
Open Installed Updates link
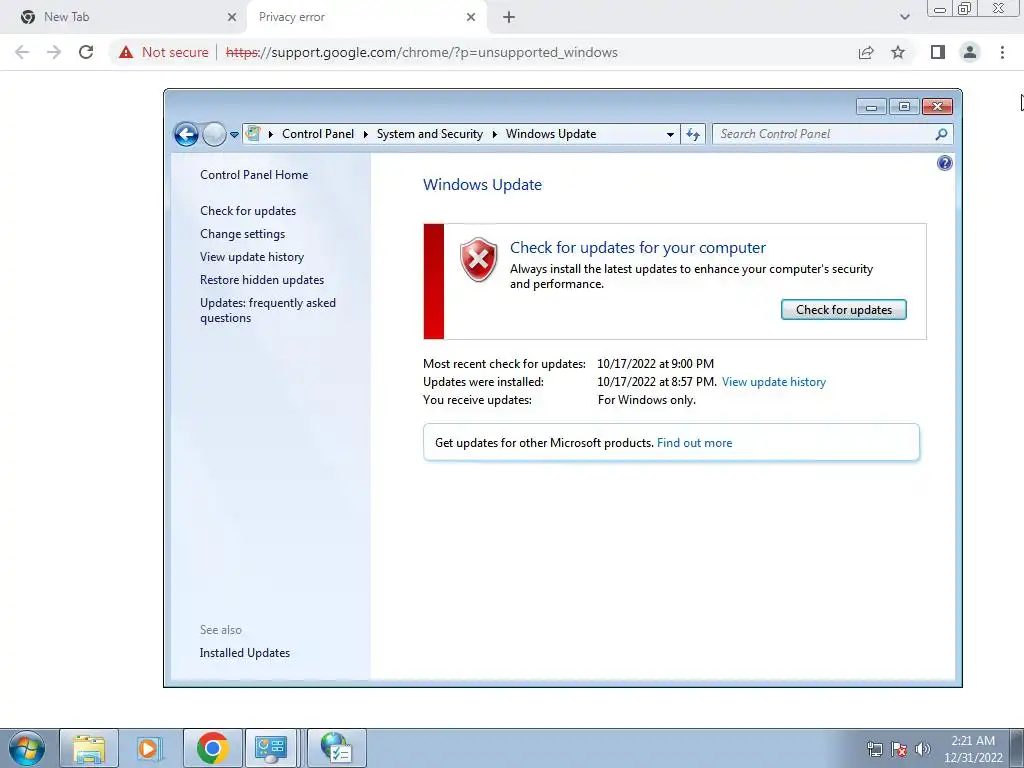pos(245,652)
